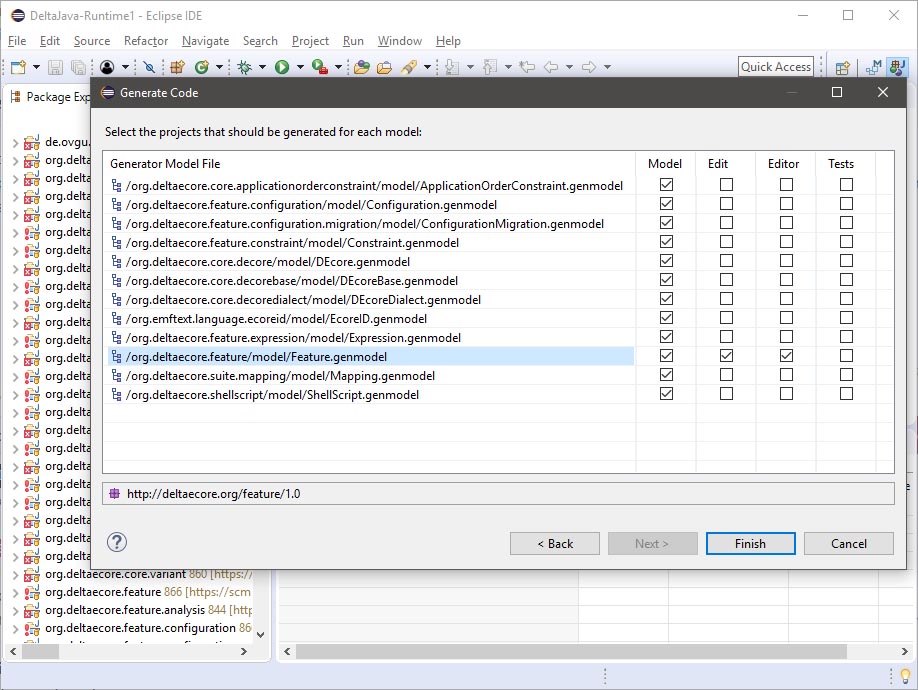This screenshot has height=690, width=918.
Task: Click the dialog help question mark icon
Action: 117,542
